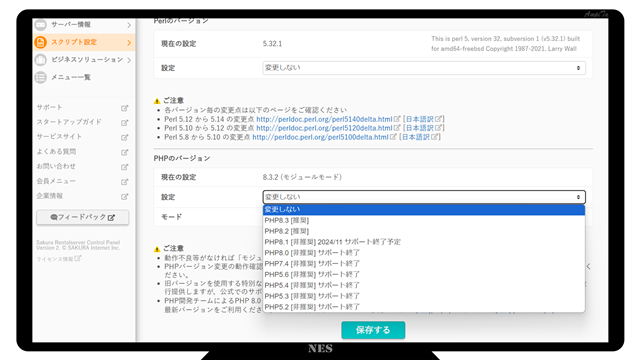Click external link icon beside 企業情報
640x360 pixels.
[124, 197]
